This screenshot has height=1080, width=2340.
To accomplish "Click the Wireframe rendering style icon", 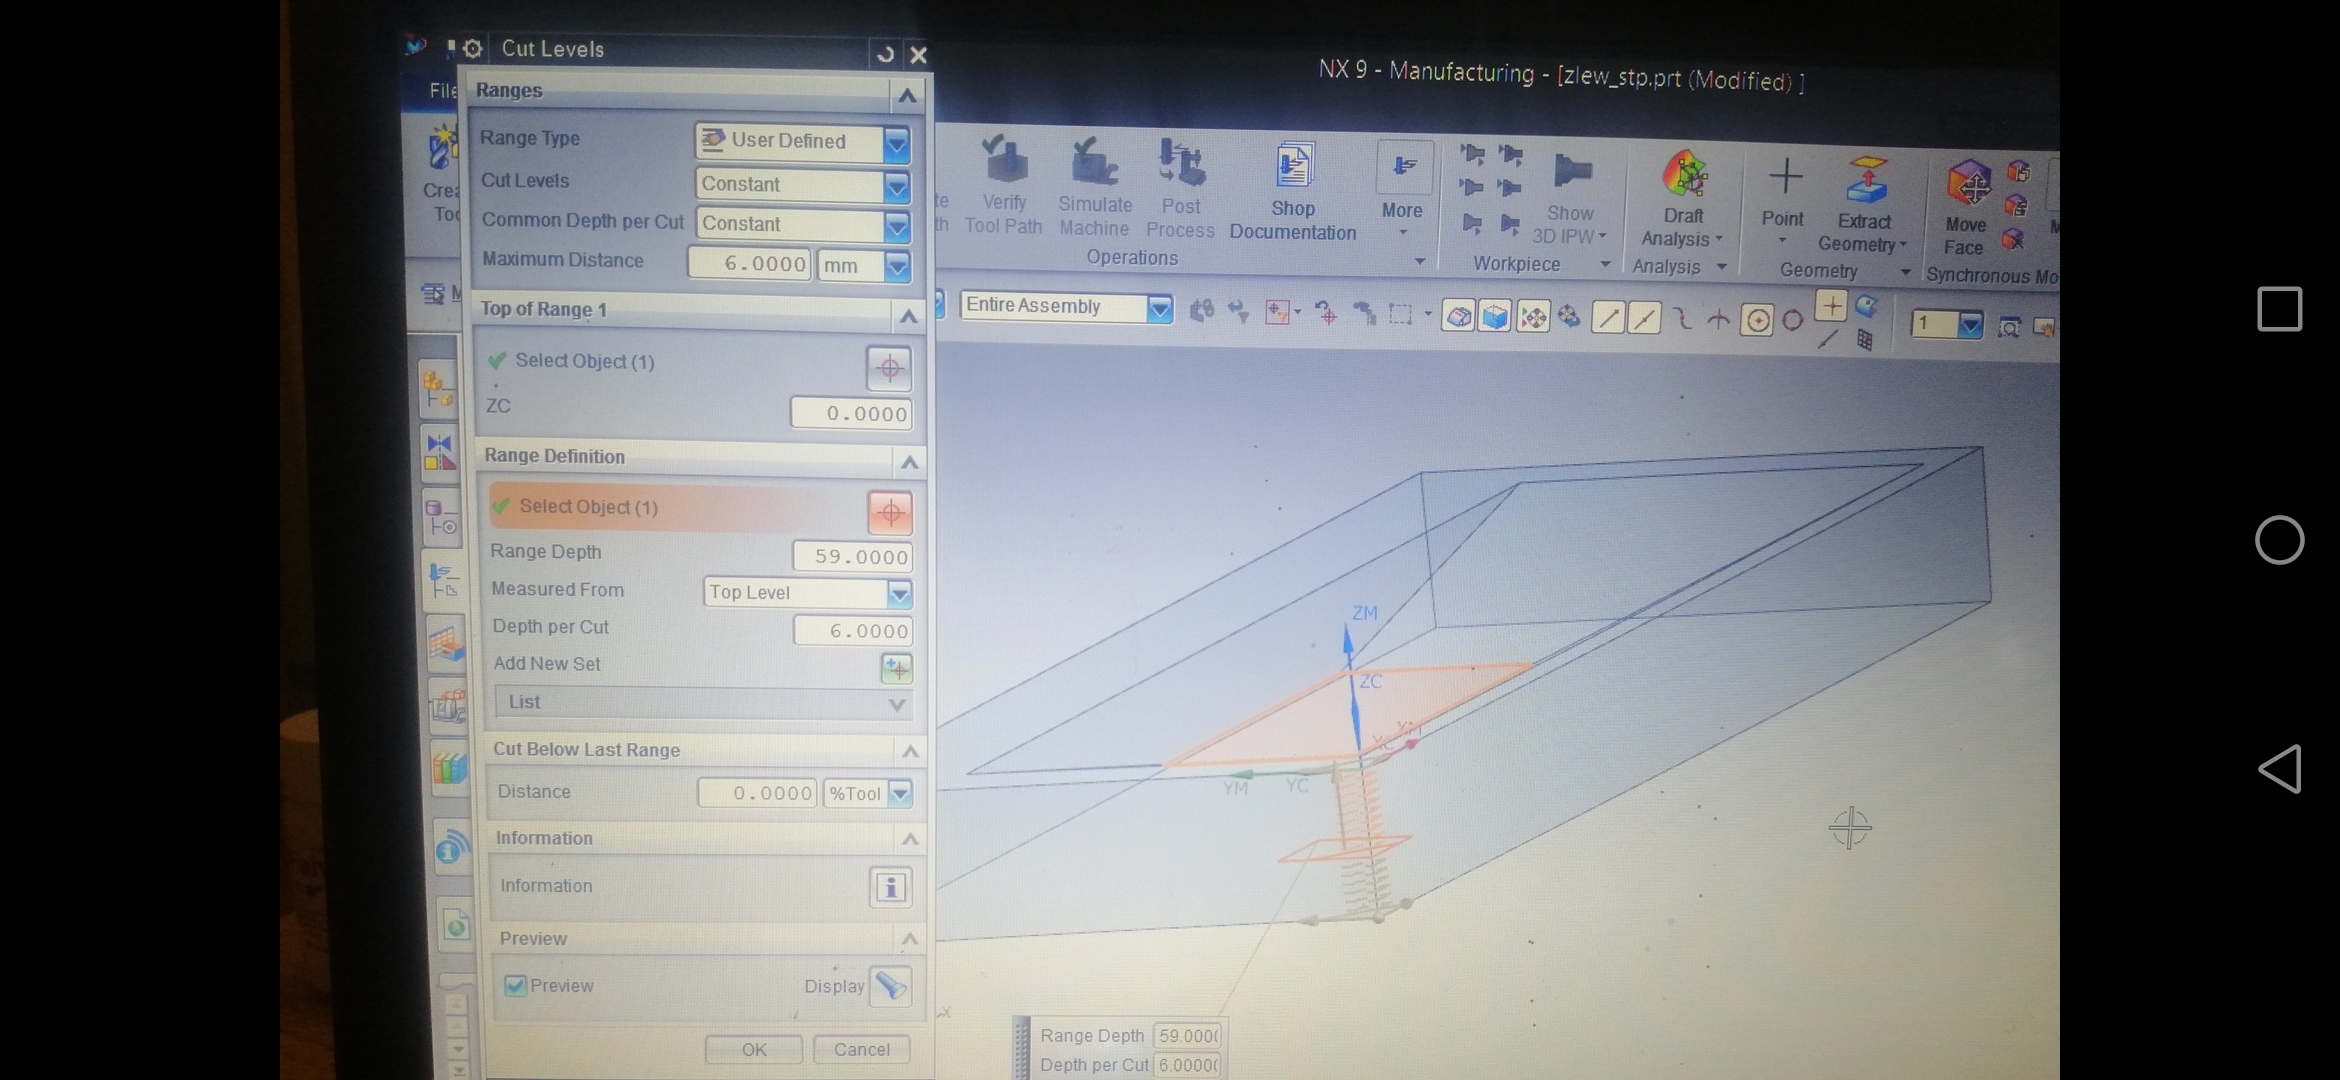I will (1458, 317).
